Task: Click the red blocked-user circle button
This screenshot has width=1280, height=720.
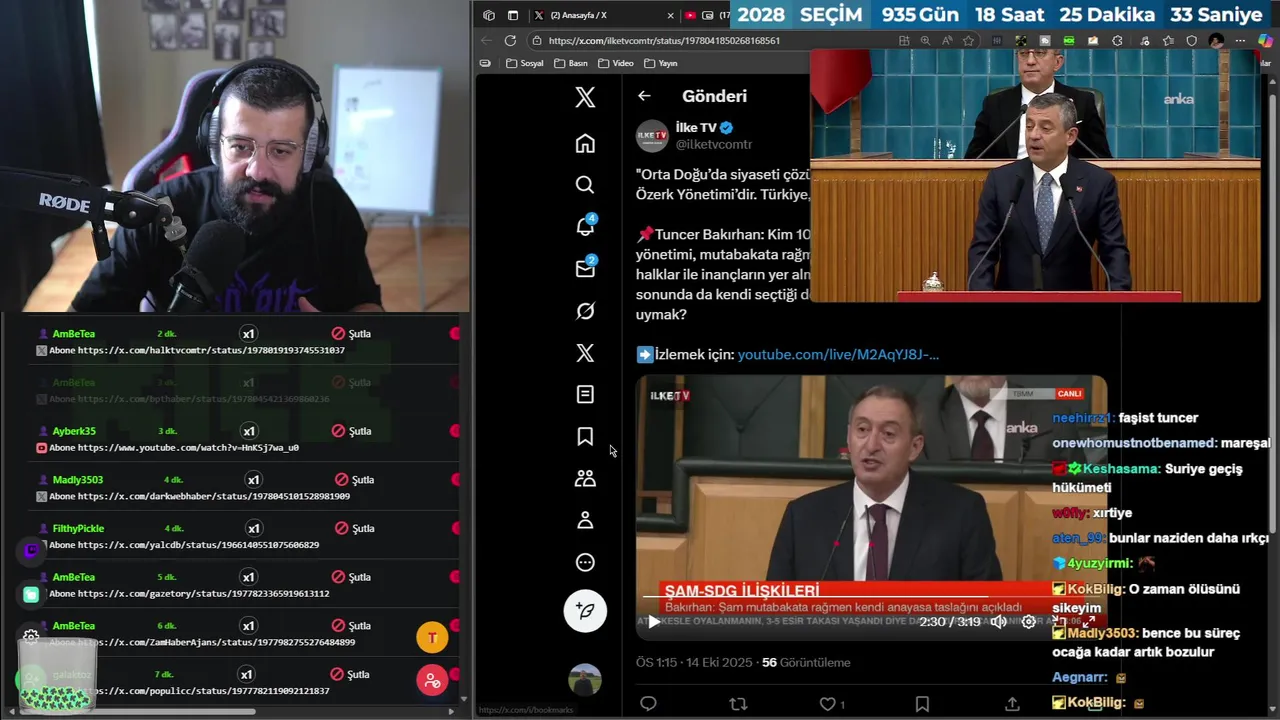Action: 432,681
